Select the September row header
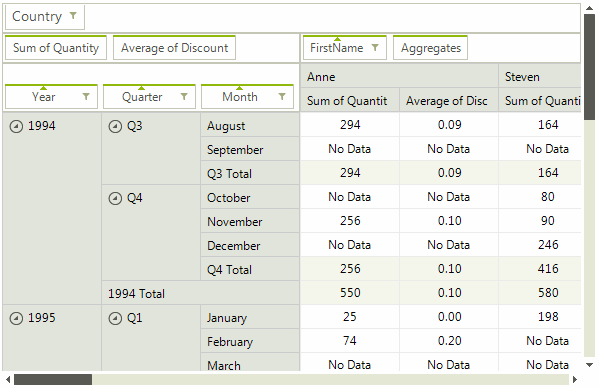This screenshot has height=388, width=599. click(x=250, y=149)
